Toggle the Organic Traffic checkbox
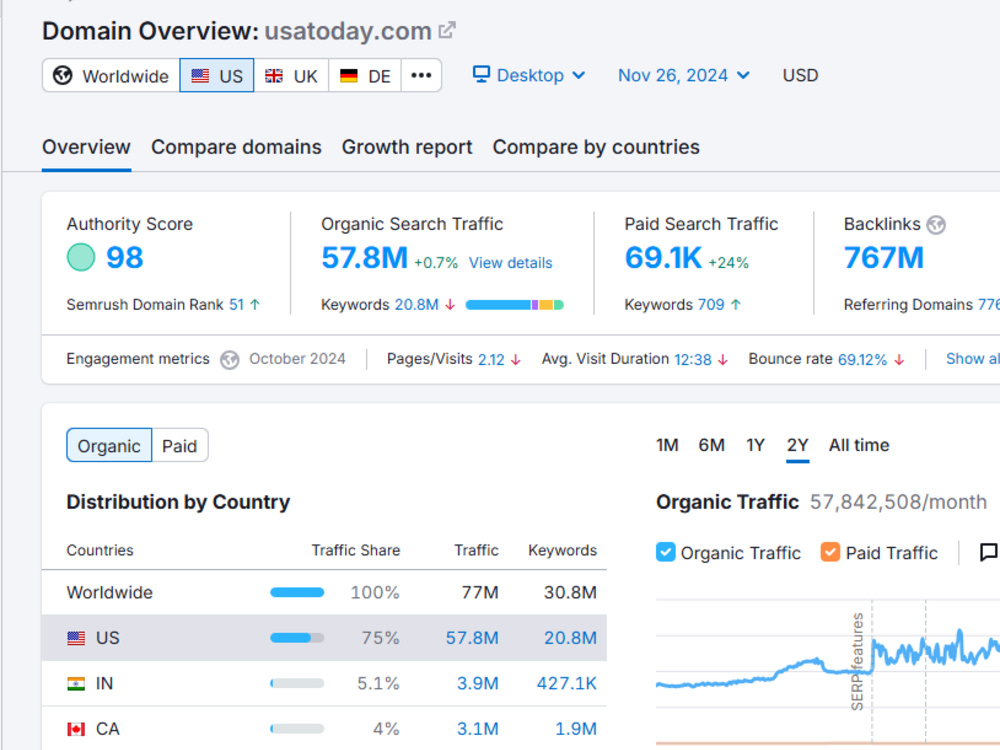Image resolution: width=1000 pixels, height=750 pixels. coord(665,552)
